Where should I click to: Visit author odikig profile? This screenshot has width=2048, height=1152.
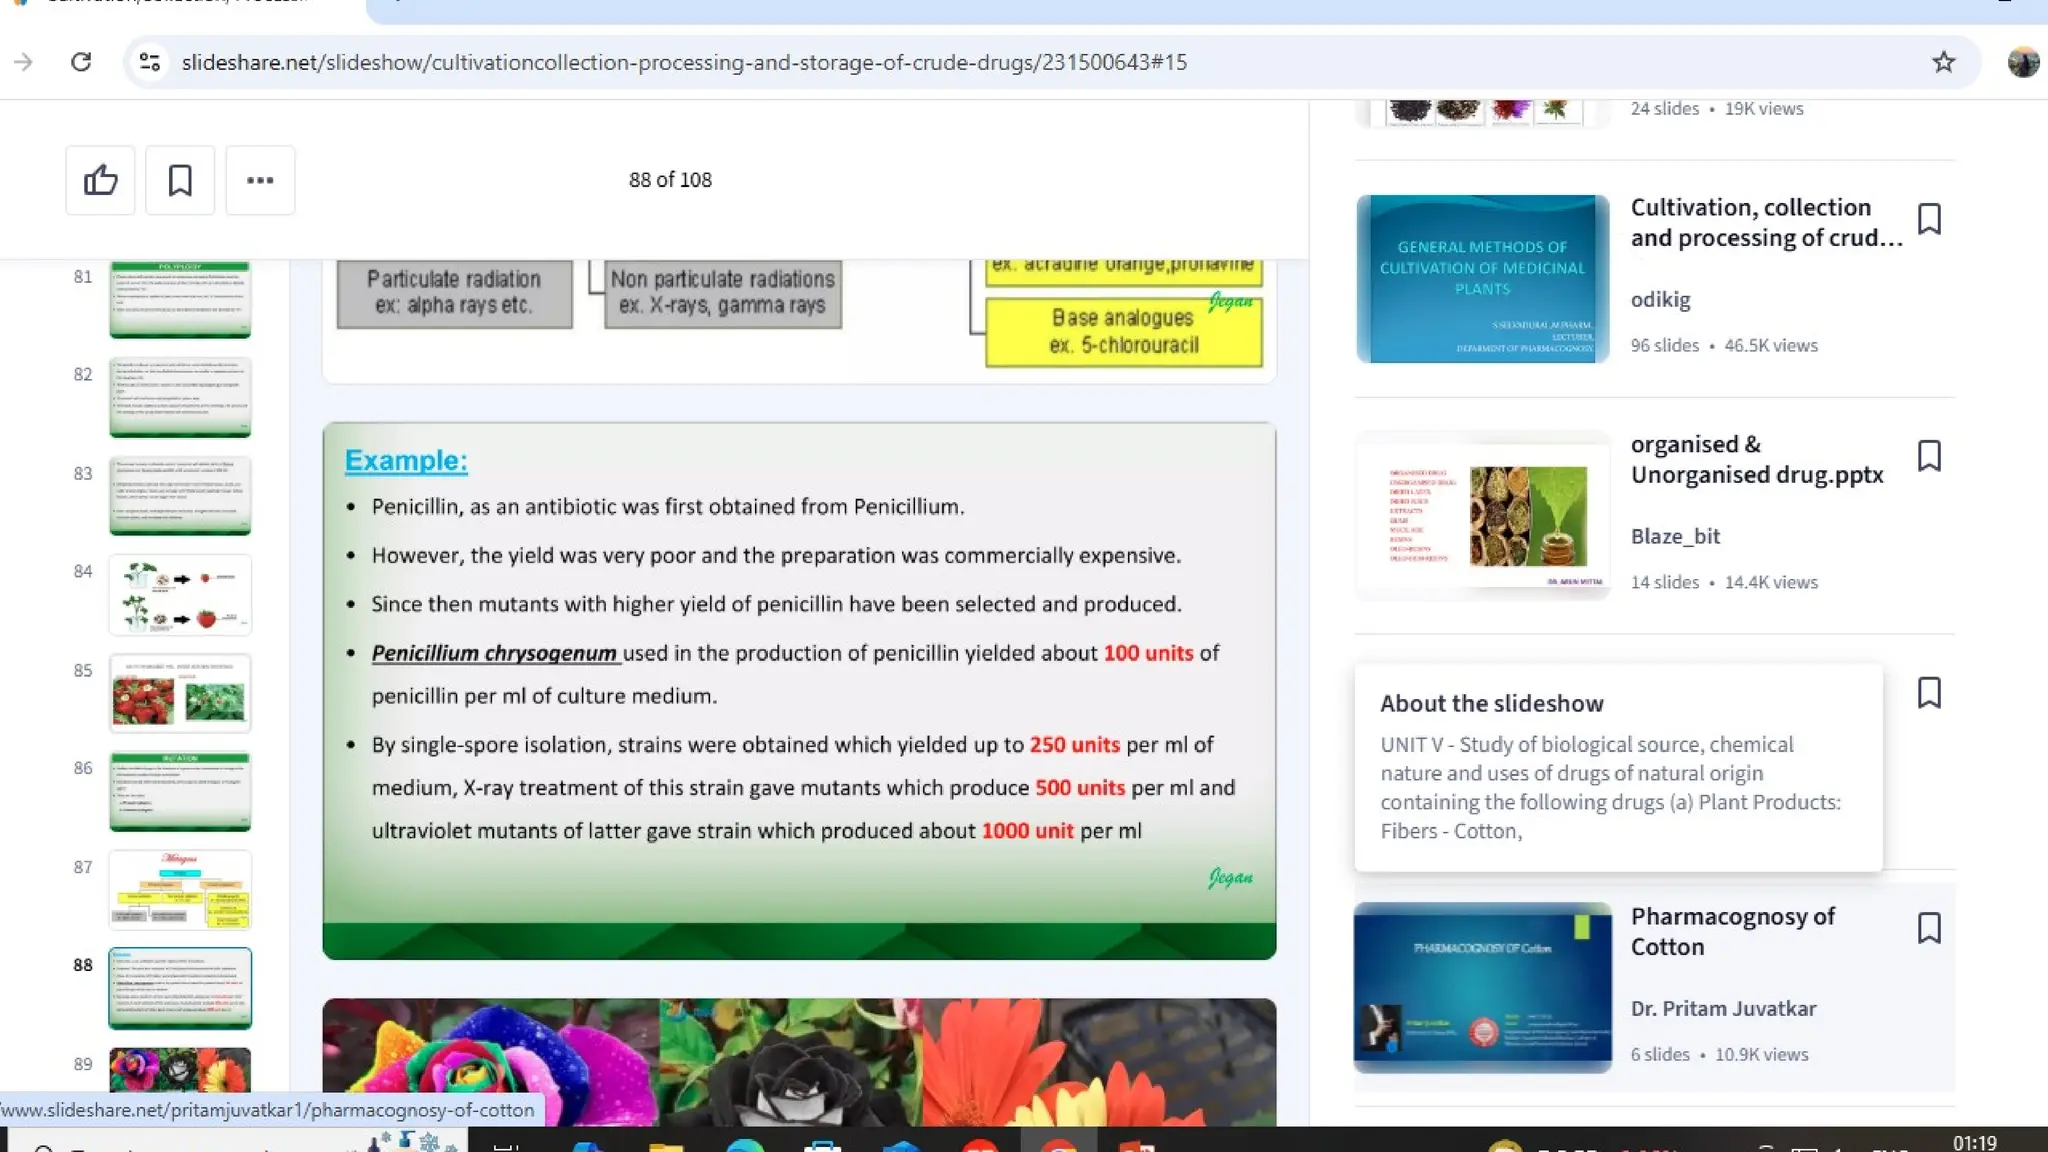[1660, 299]
